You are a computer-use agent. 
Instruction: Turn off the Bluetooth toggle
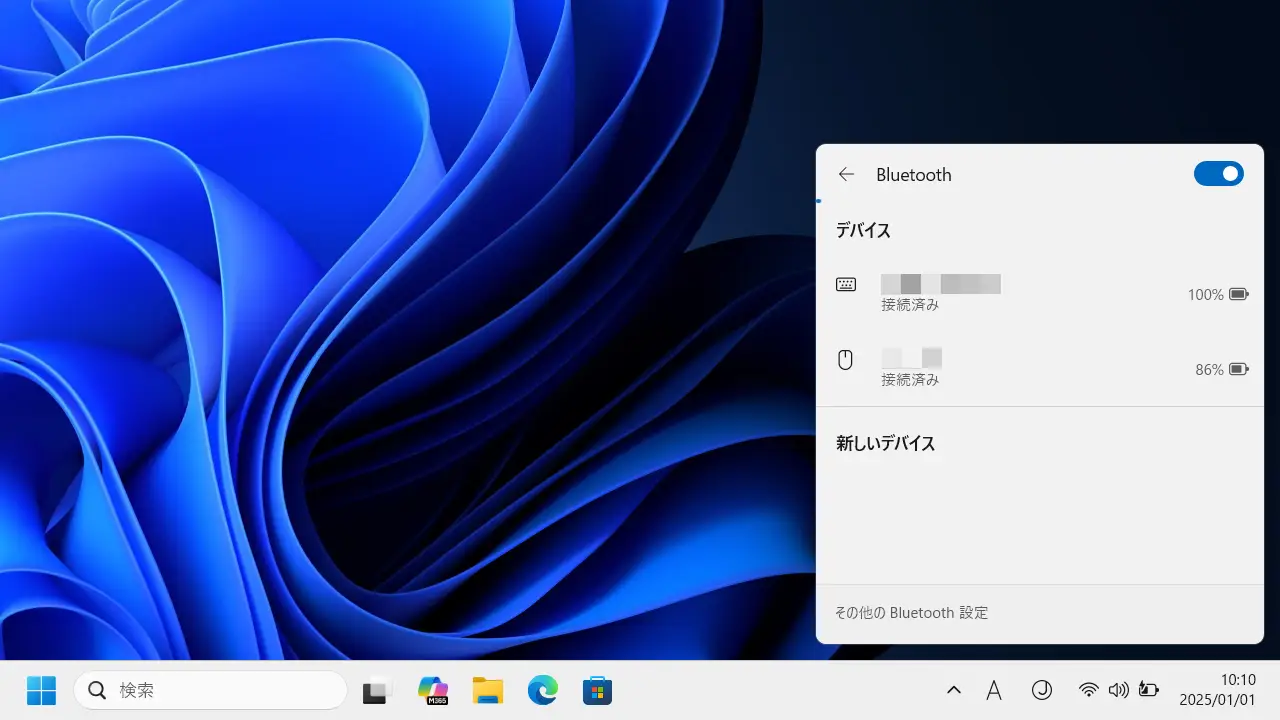[1218, 173]
